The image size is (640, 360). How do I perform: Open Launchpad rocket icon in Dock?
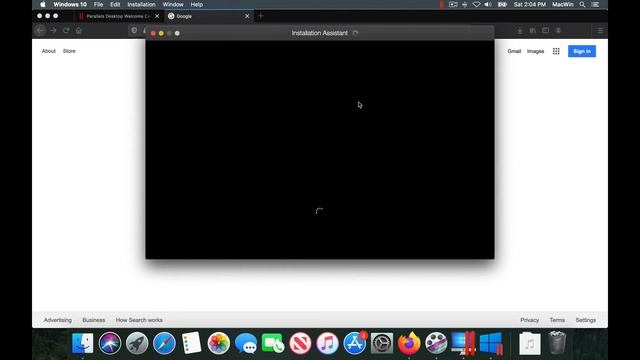point(137,343)
